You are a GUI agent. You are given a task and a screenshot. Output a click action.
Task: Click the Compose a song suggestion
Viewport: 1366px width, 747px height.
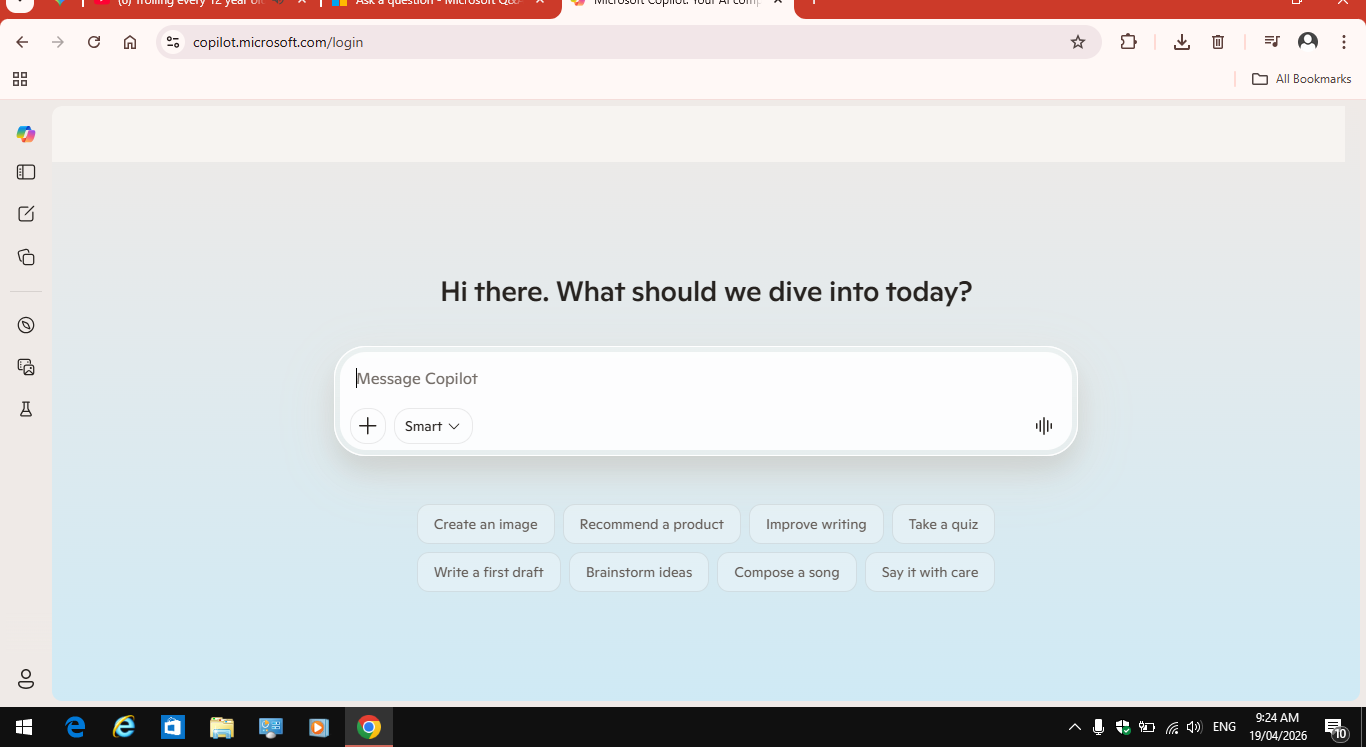(x=787, y=572)
